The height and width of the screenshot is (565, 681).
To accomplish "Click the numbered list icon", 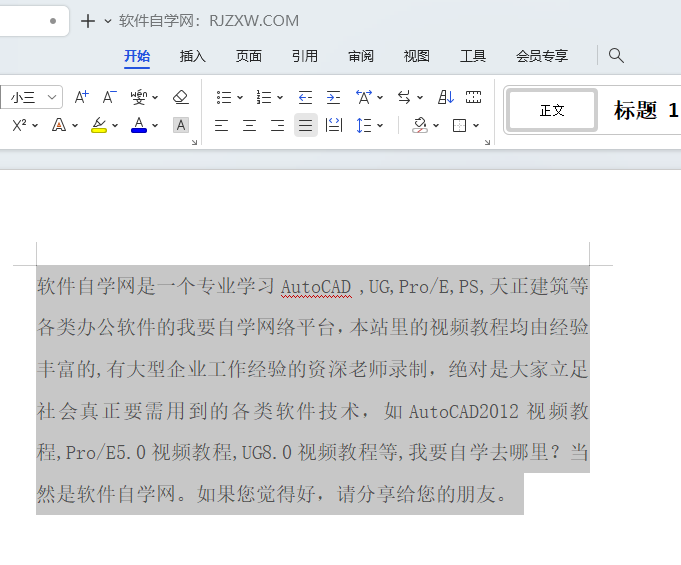I will 264,97.
